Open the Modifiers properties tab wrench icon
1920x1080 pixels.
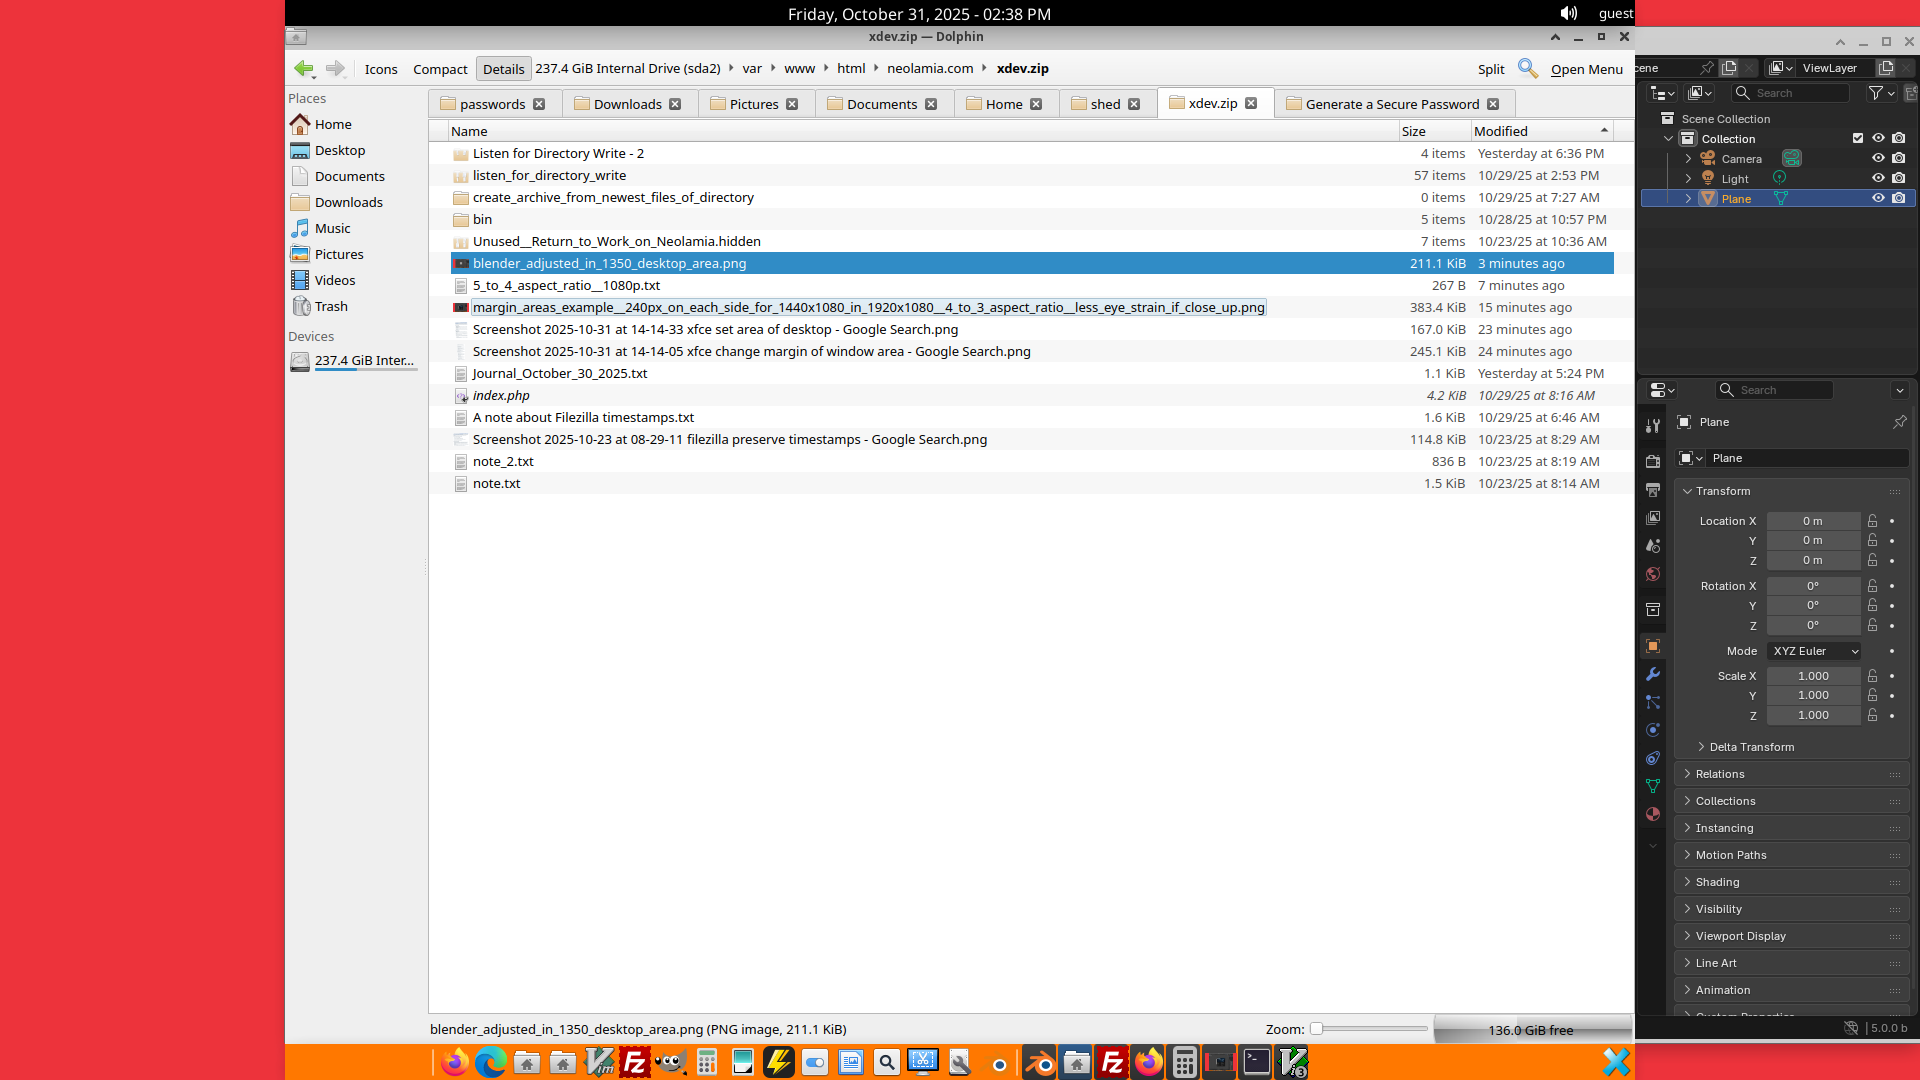tap(1653, 674)
